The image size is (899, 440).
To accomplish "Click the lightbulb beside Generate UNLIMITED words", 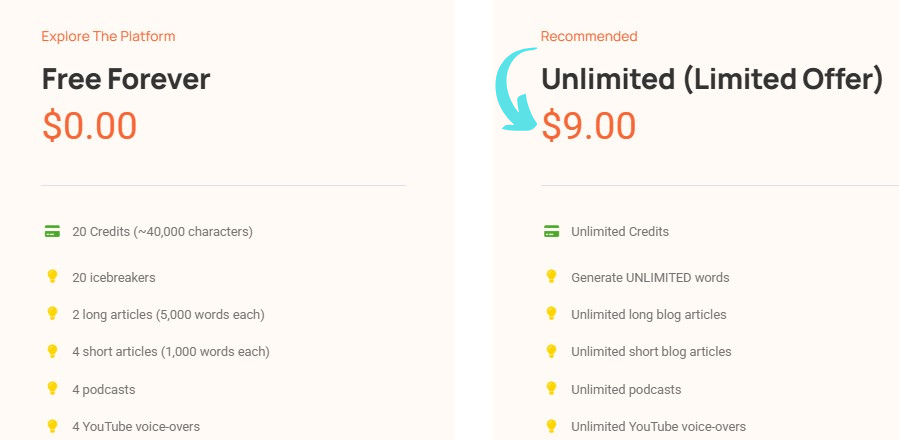I will point(551,277).
